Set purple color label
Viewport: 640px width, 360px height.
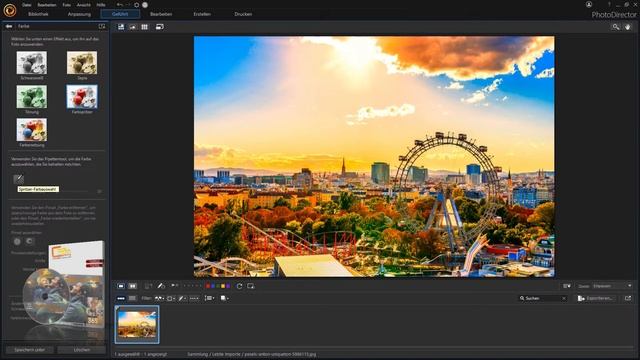(x=228, y=286)
